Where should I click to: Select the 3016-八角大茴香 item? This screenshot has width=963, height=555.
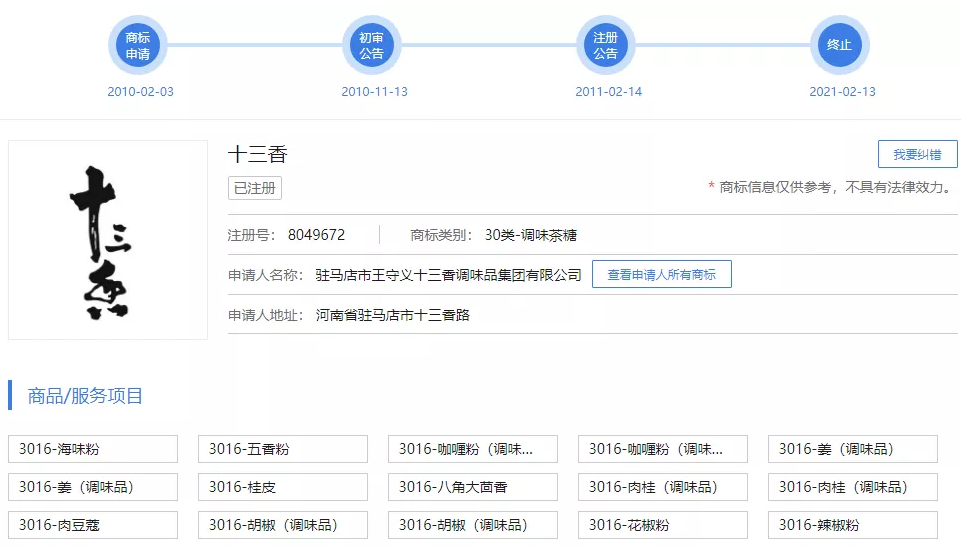[x=473, y=487]
